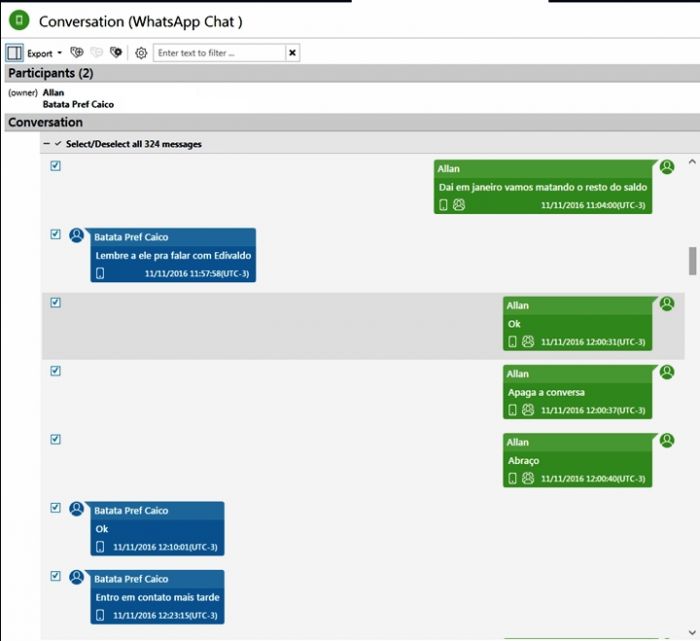700x641 pixels.
Task: Clear the filter text with X button
Action: (292, 53)
